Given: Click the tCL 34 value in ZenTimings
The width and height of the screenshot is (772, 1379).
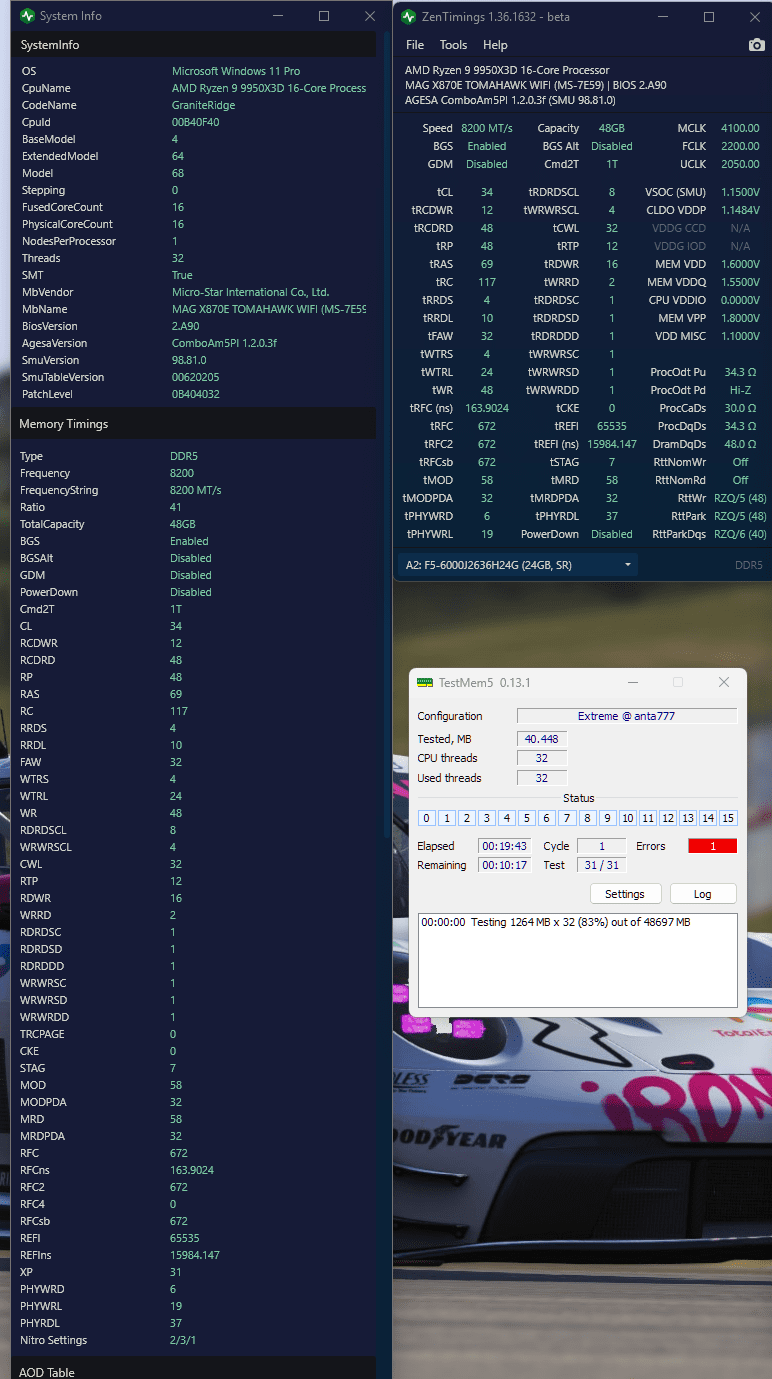Looking at the screenshot, I should (487, 192).
